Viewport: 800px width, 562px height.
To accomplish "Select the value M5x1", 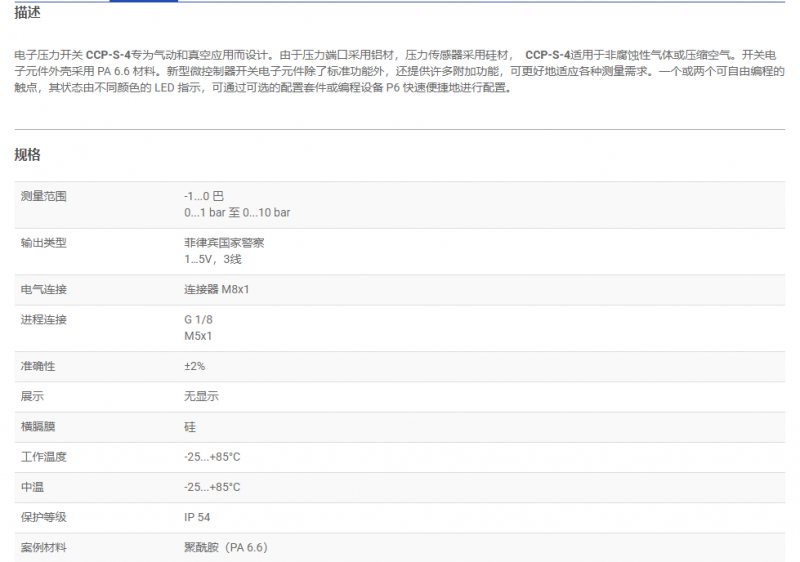I will (198, 336).
